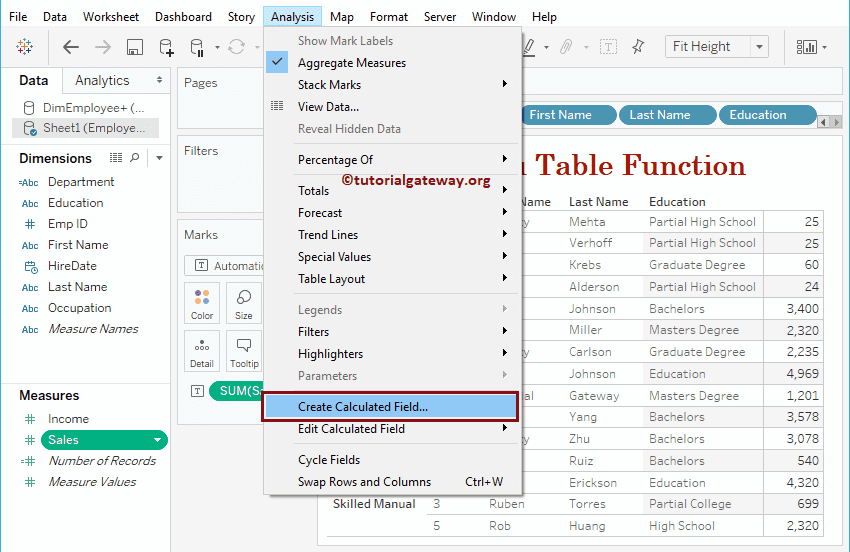Open the Trend Lines submenu
Image resolution: width=850 pixels, height=552 pixels.
tap(392, 235)
